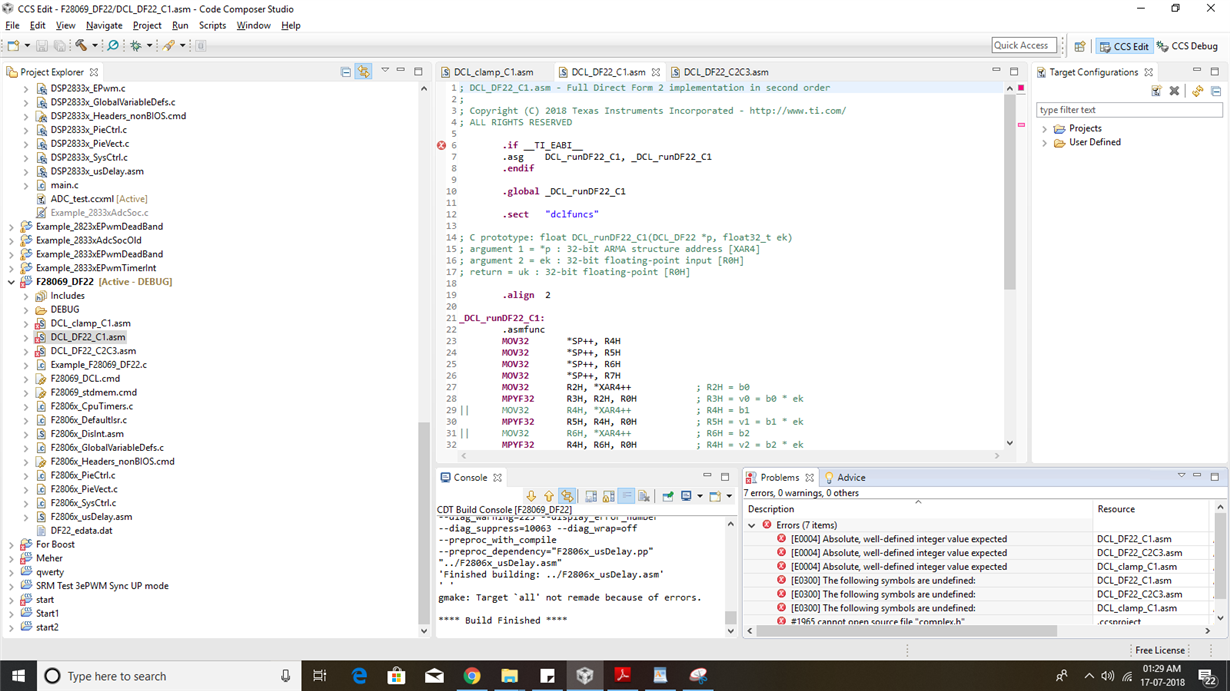Open the Open Console dropdown

pyautogui.click(x=728, y=495)
